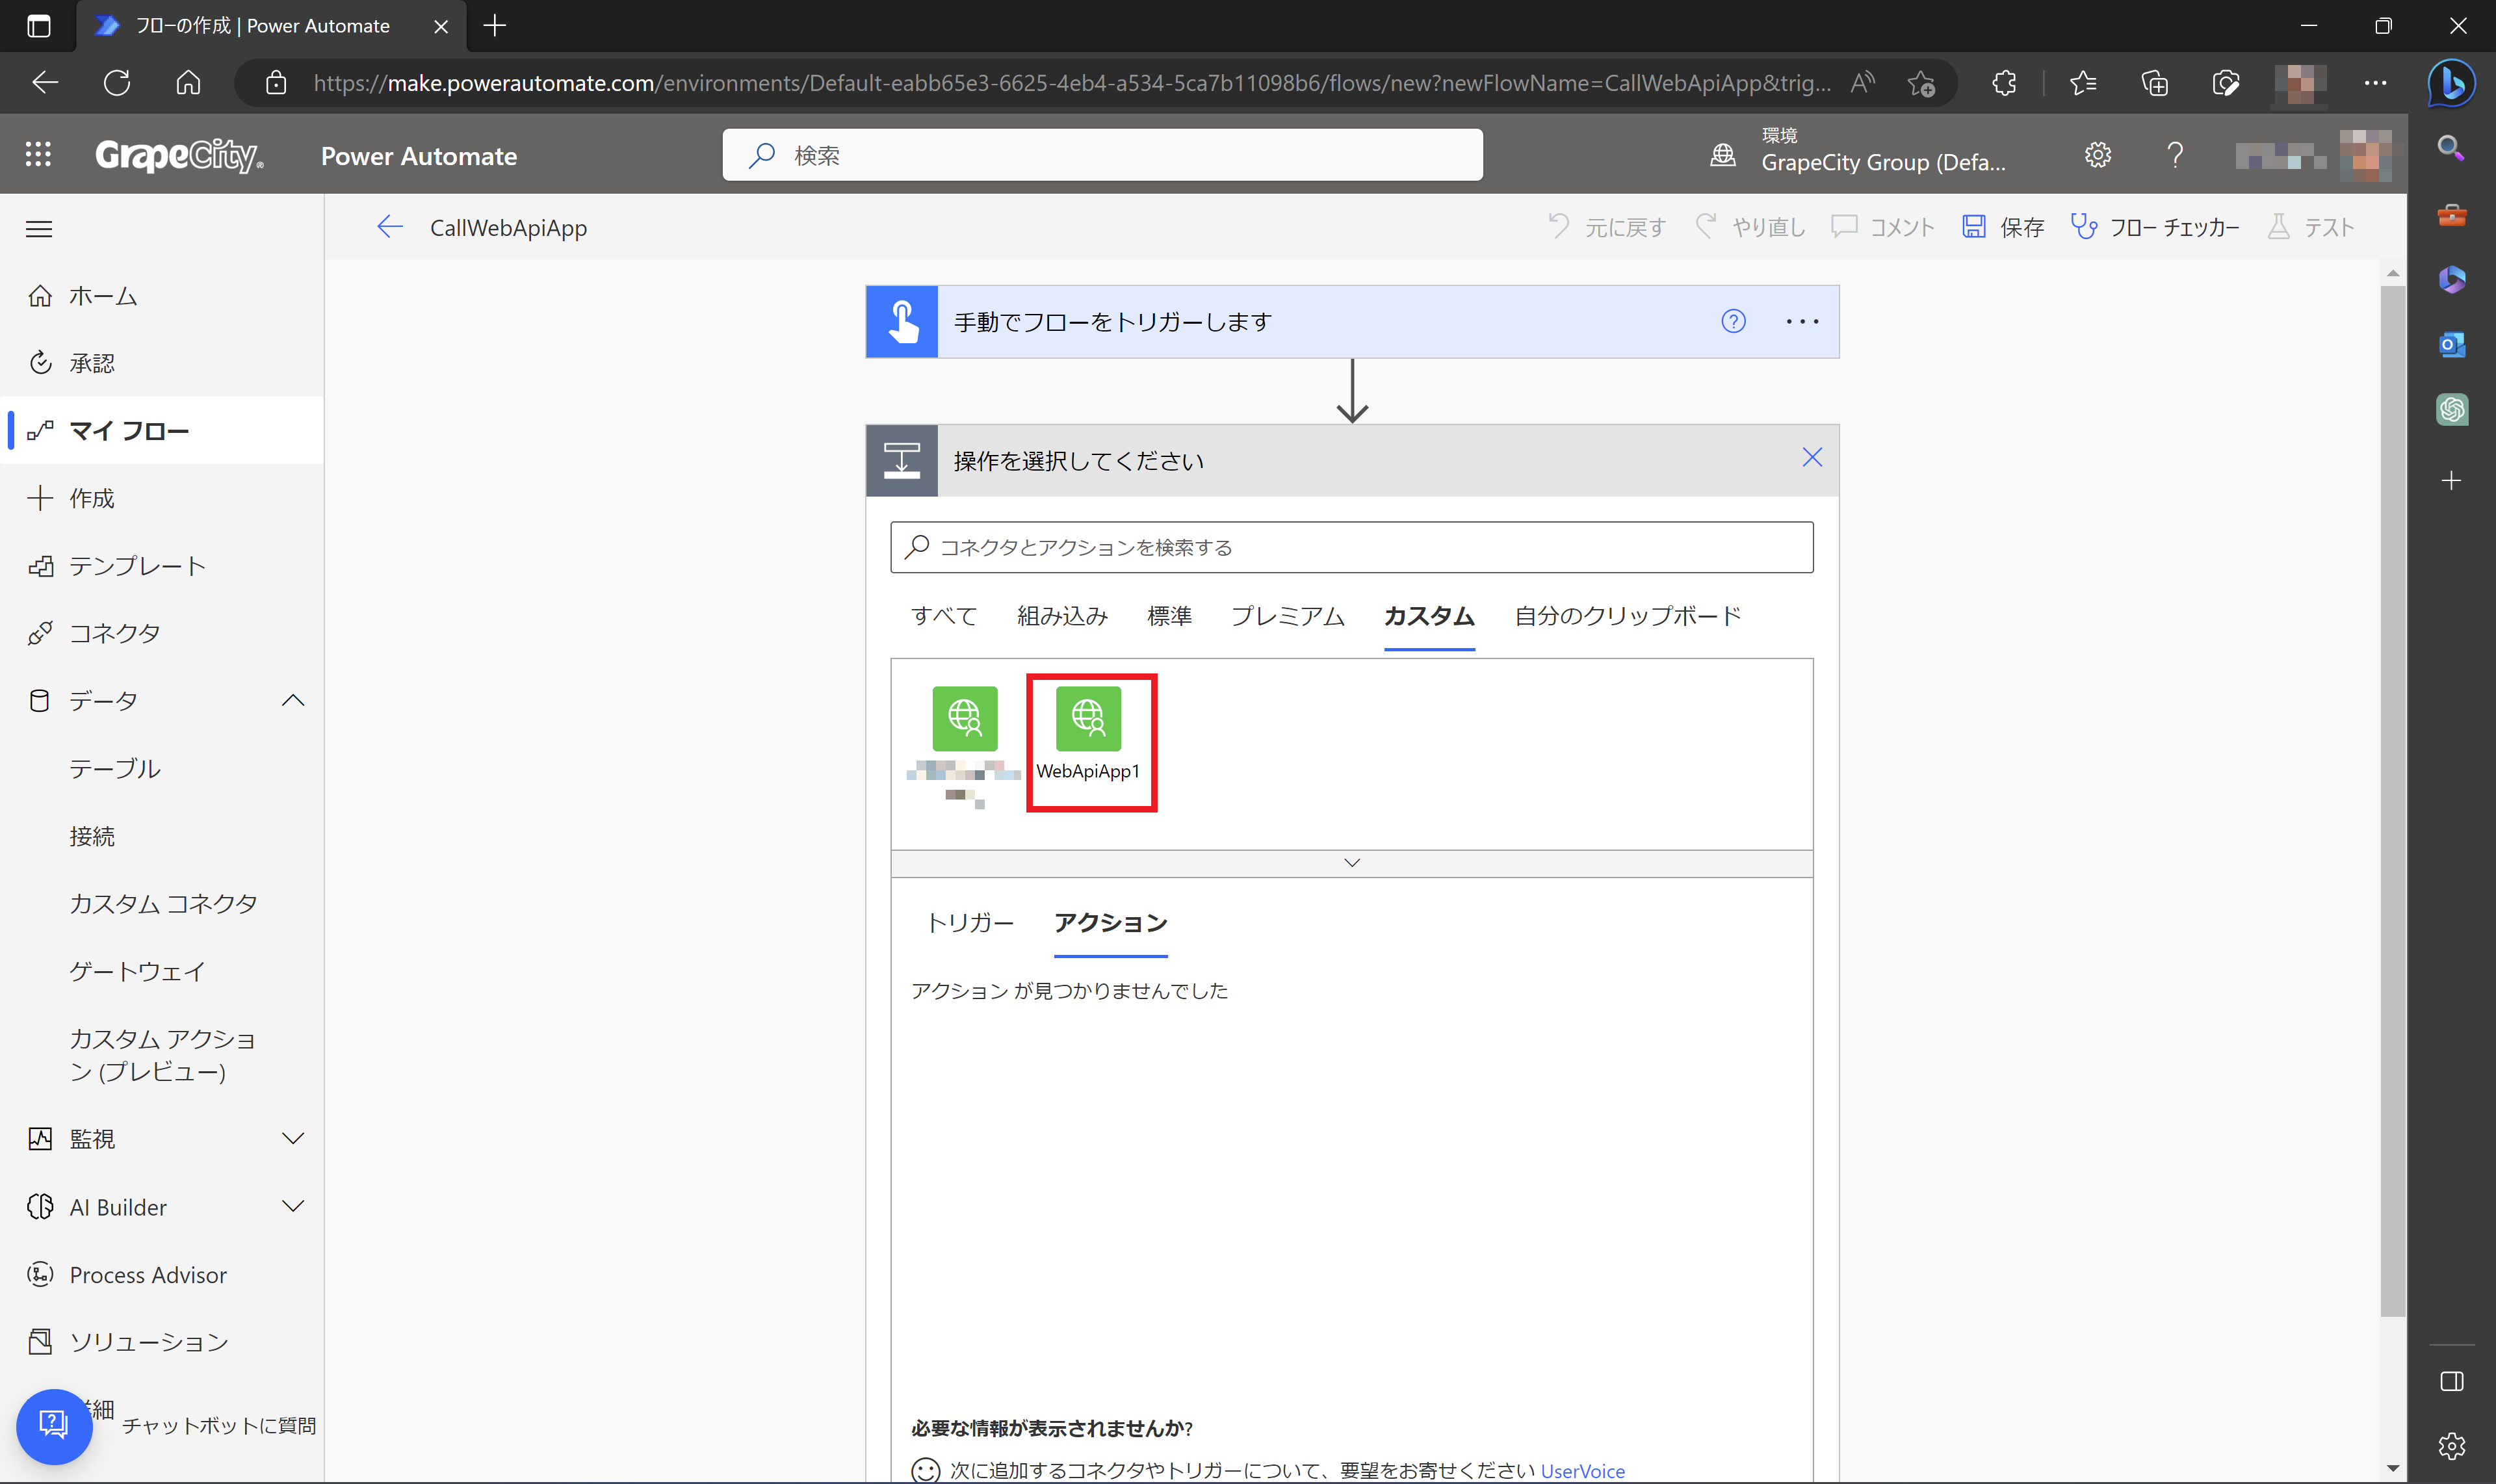Add a new Edge sidebar app
Image resolution: width=2496 pixels, height=1484 pixels.
click(x=2451, y=480)
